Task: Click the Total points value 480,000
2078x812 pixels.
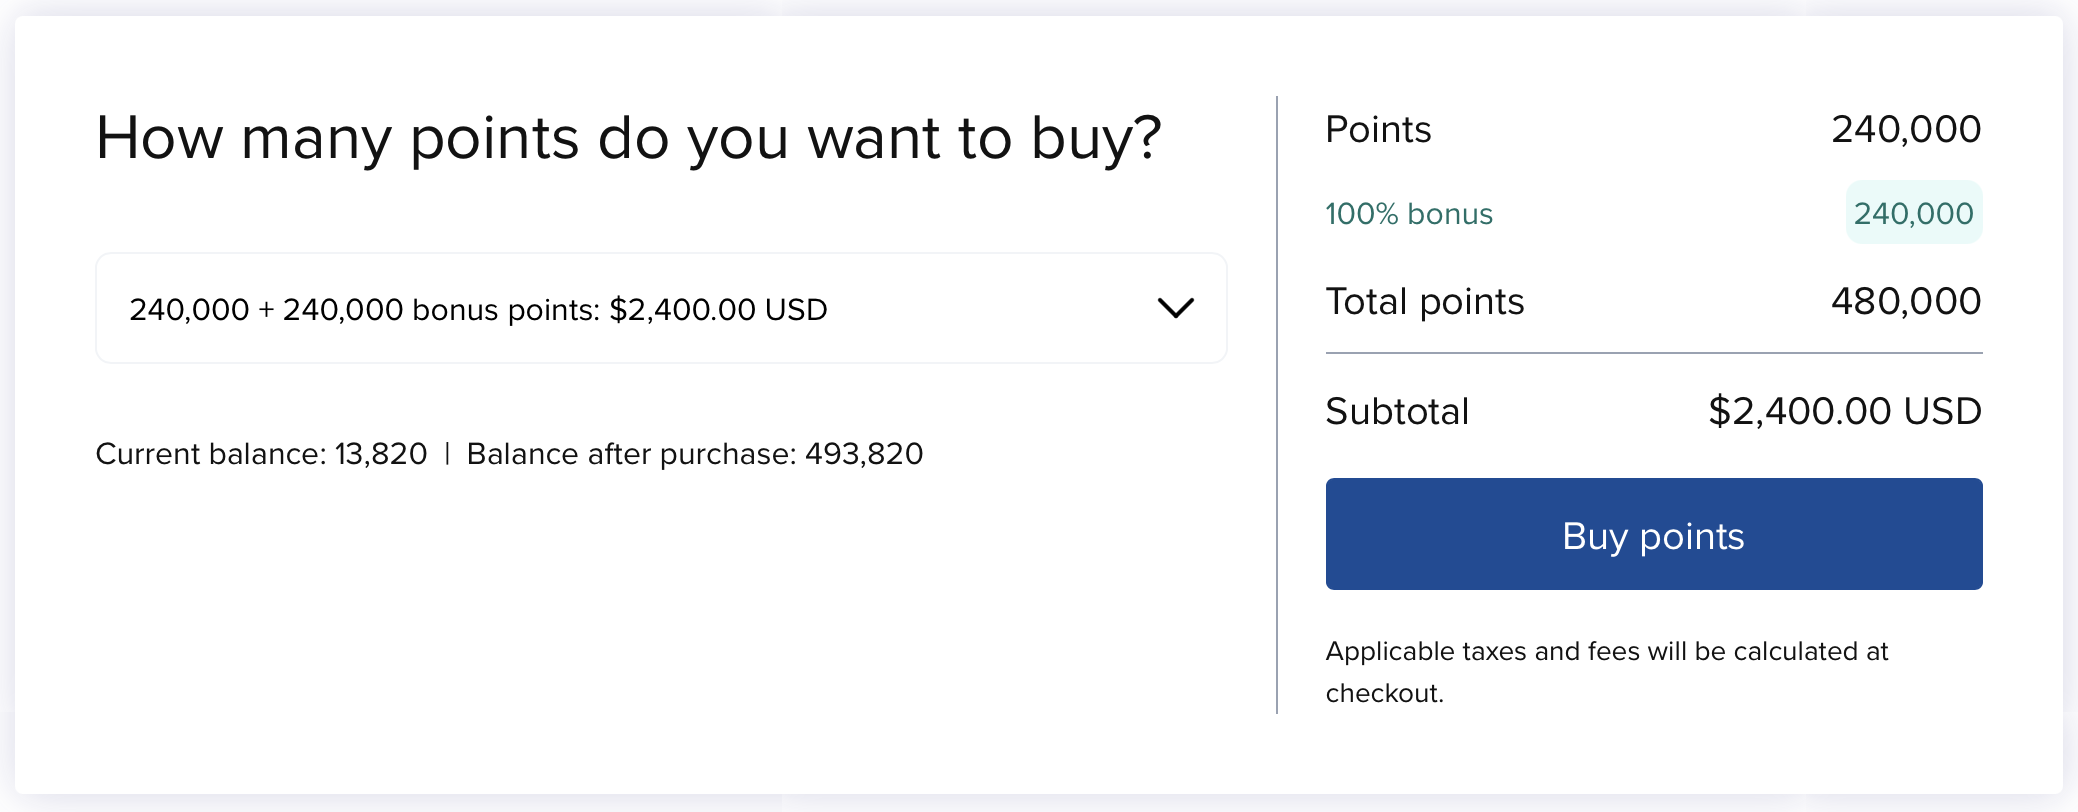Action: [1907, 301]
